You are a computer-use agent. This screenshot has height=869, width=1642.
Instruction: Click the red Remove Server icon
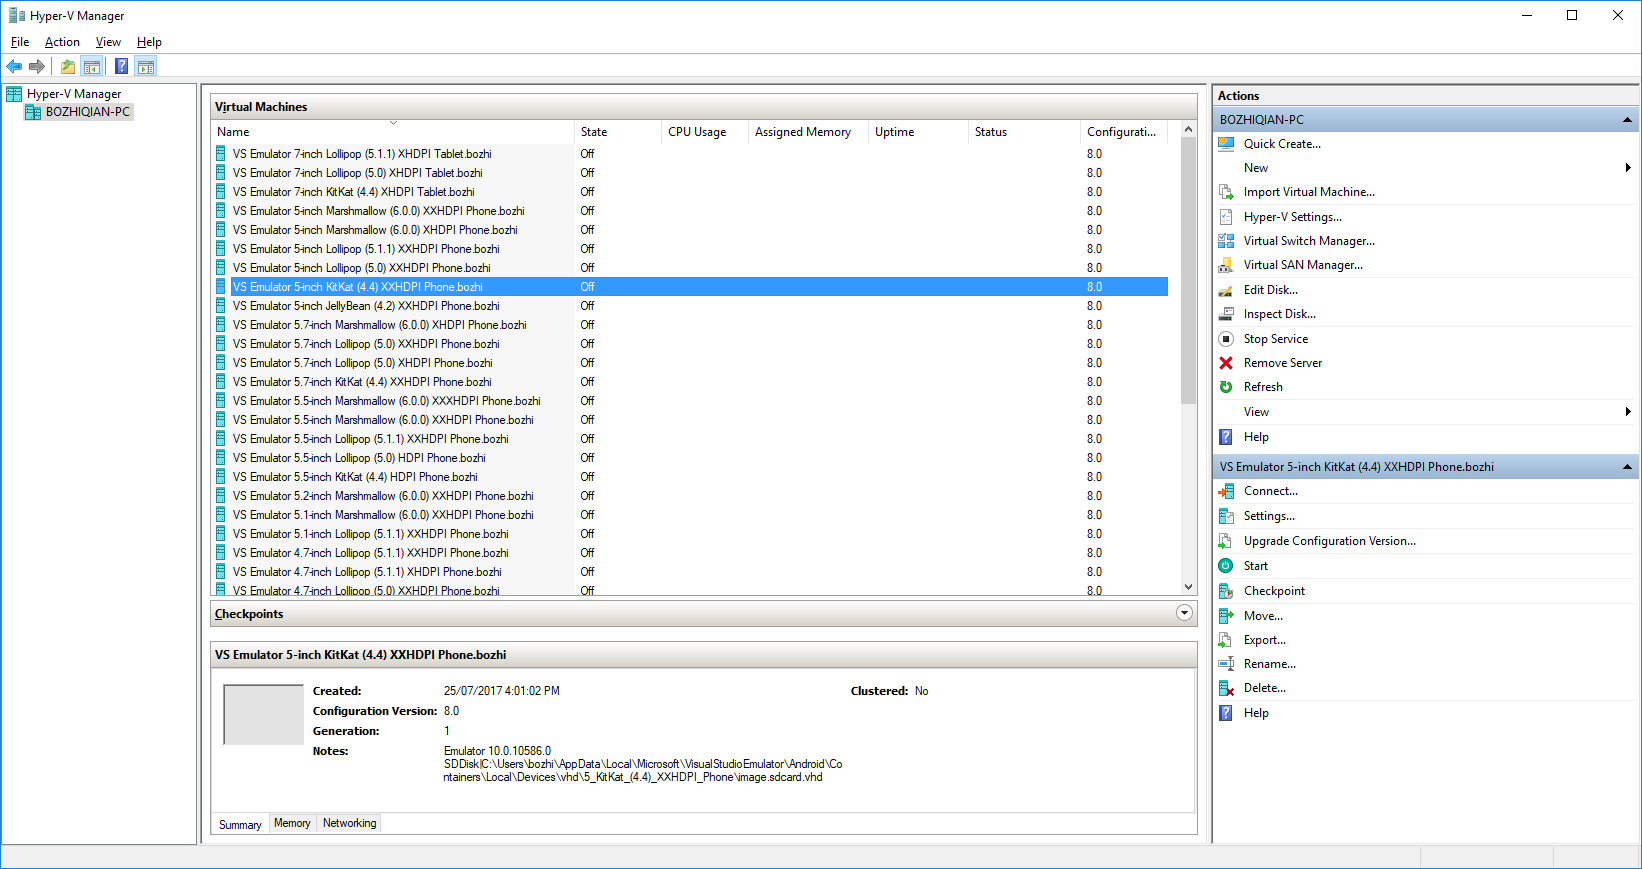[x=1226, y=363]
